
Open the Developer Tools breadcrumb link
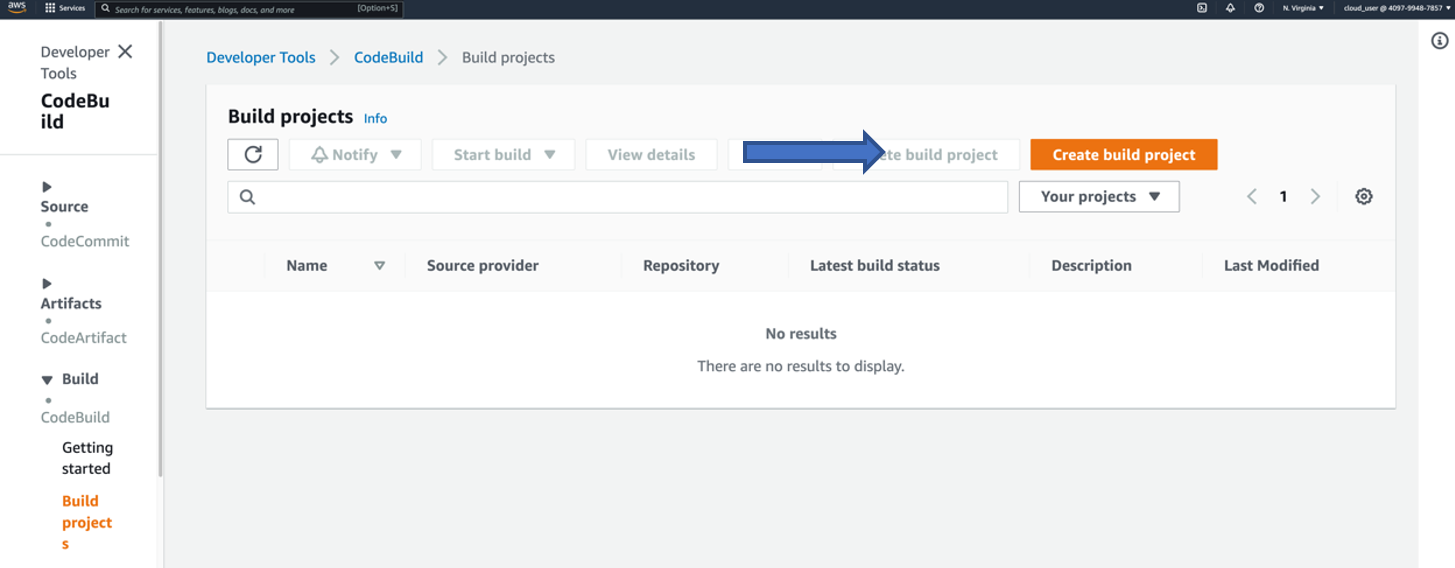click(x=260, y=58)
